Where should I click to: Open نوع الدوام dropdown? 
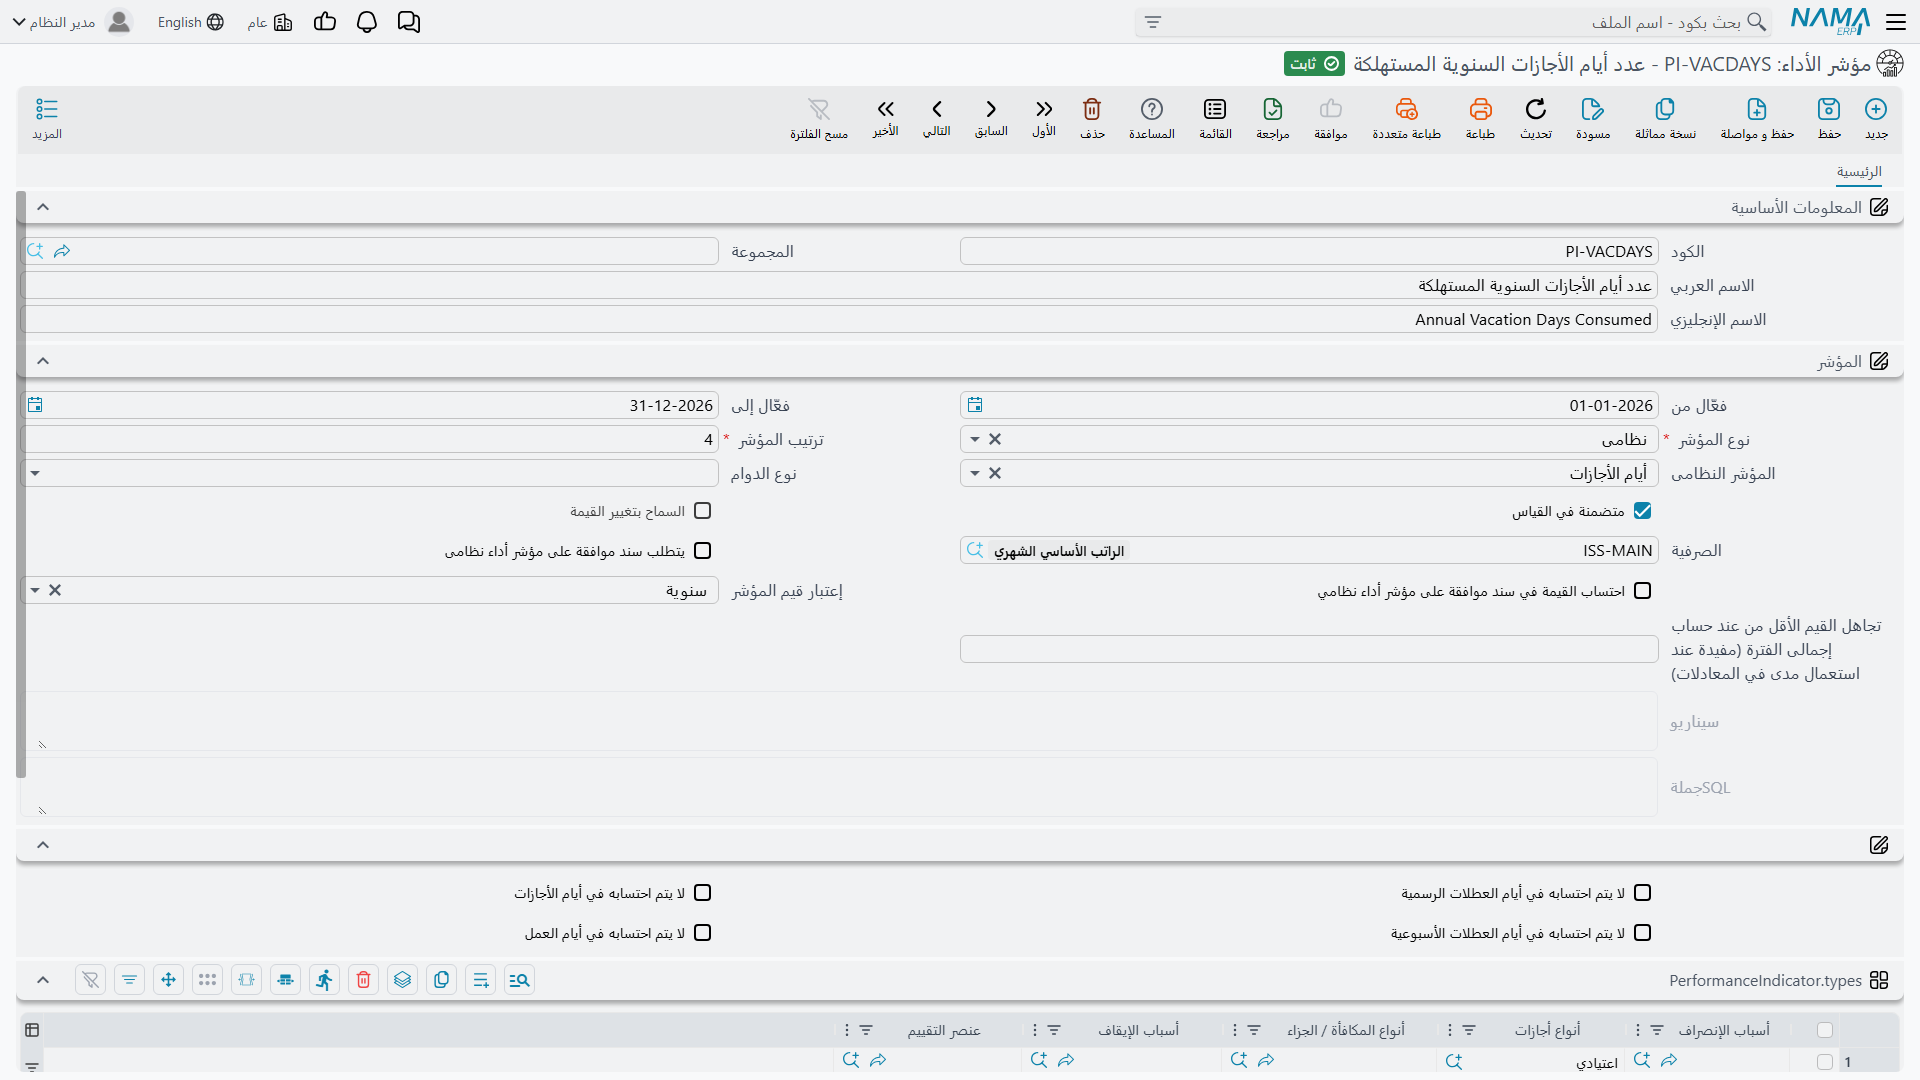[35, 473]
